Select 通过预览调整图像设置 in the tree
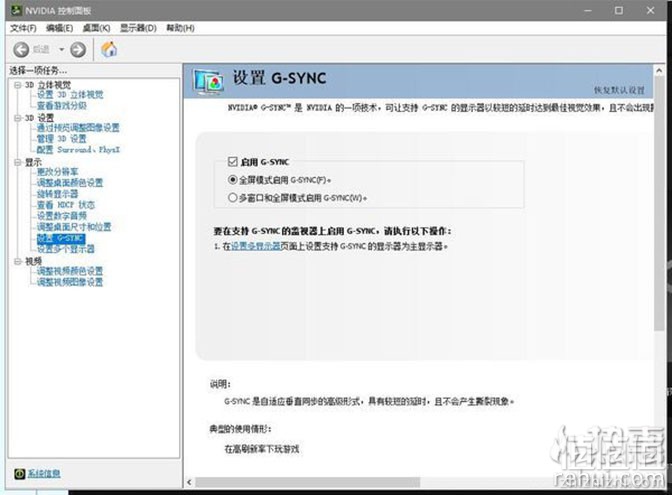672x495 pixels. (x=78, y=128)
